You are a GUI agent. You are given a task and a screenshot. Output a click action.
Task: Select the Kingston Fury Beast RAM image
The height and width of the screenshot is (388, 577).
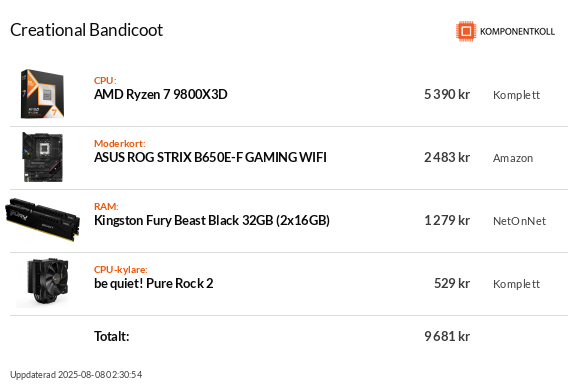(x=43, y=219)
